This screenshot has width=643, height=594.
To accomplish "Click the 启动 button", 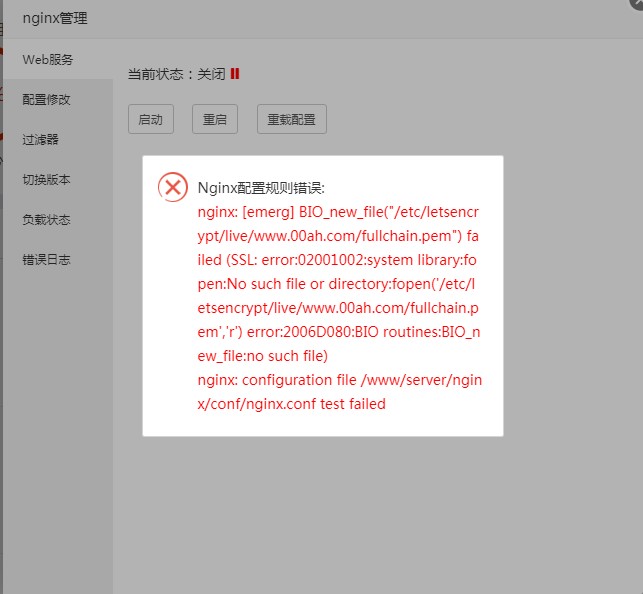I will coord(151,119).
